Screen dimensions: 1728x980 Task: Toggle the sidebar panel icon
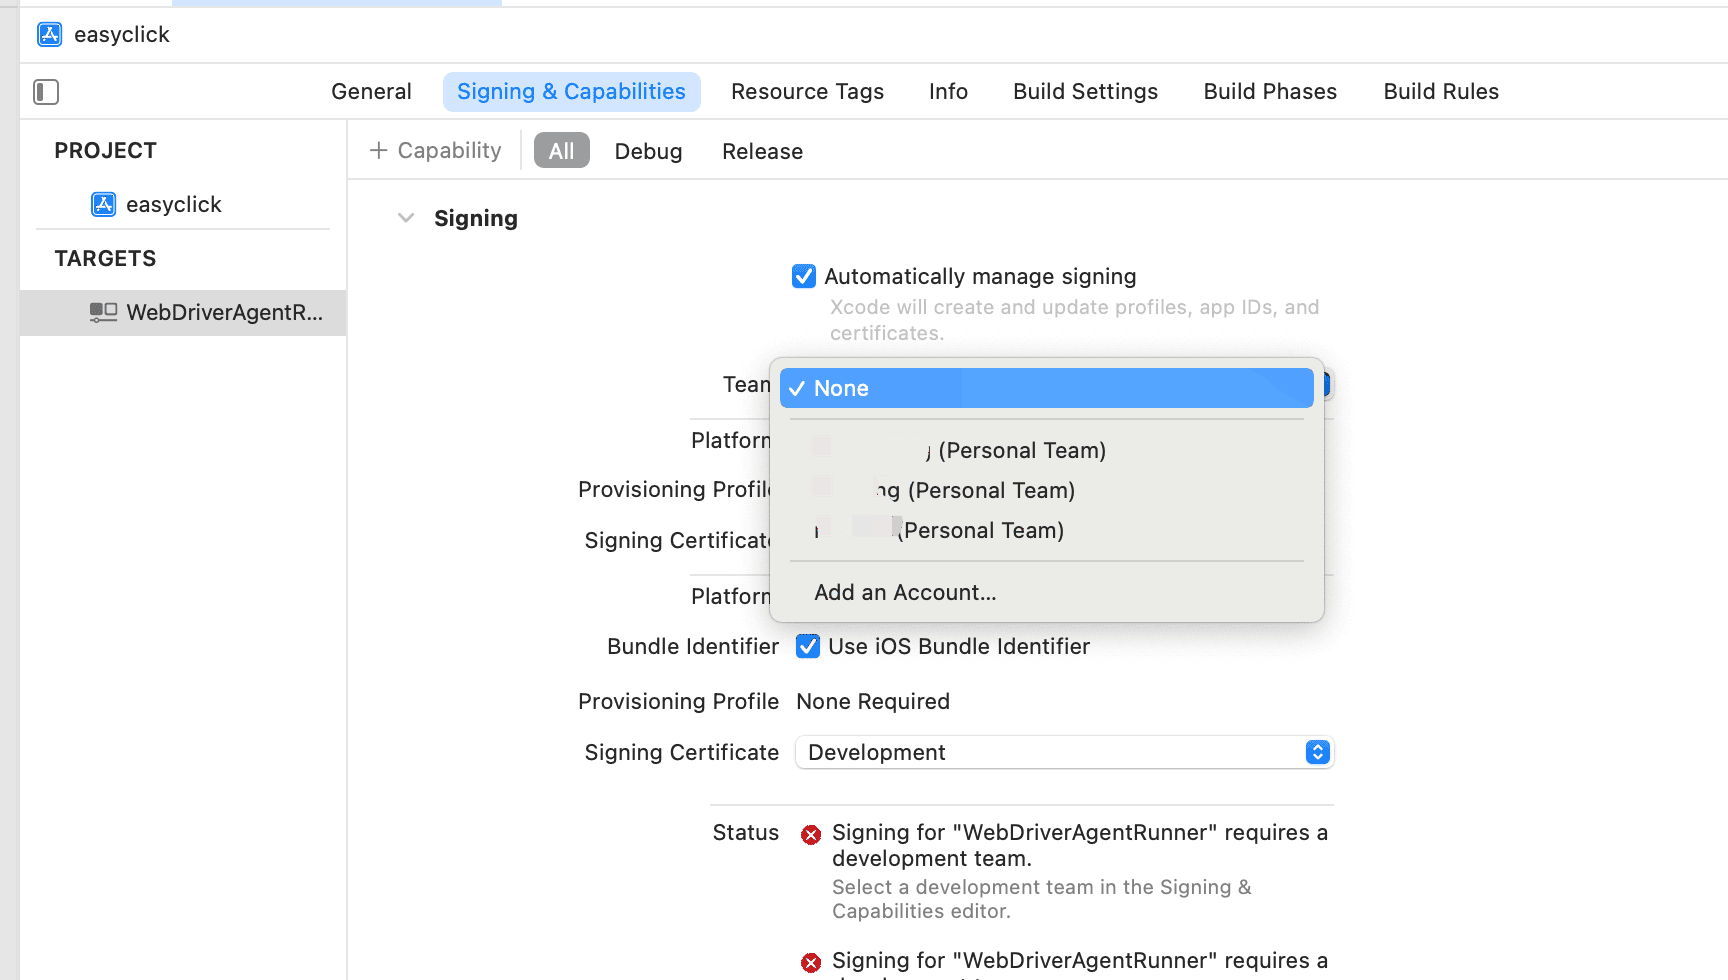click(46, 92)
